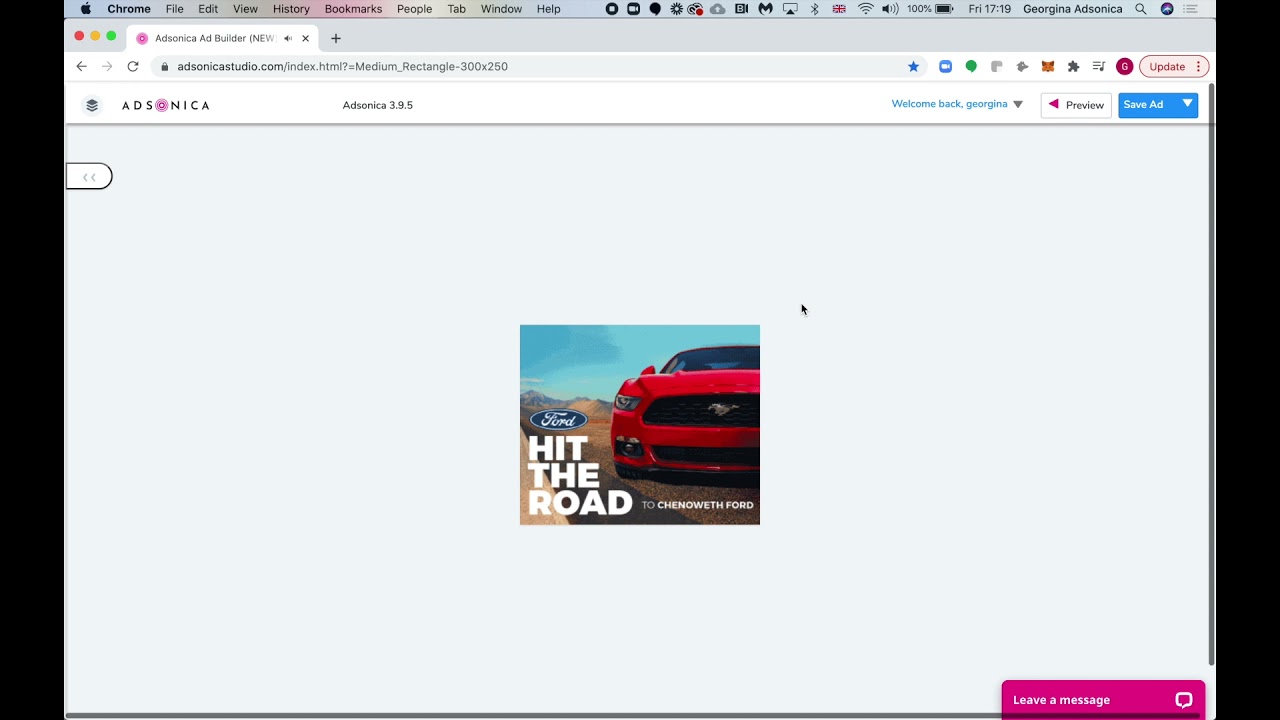Open the Extensions puzzle-piece menu
Image resolution: width=1280 pixels, height=720 pixels.
pos(1073,67)
